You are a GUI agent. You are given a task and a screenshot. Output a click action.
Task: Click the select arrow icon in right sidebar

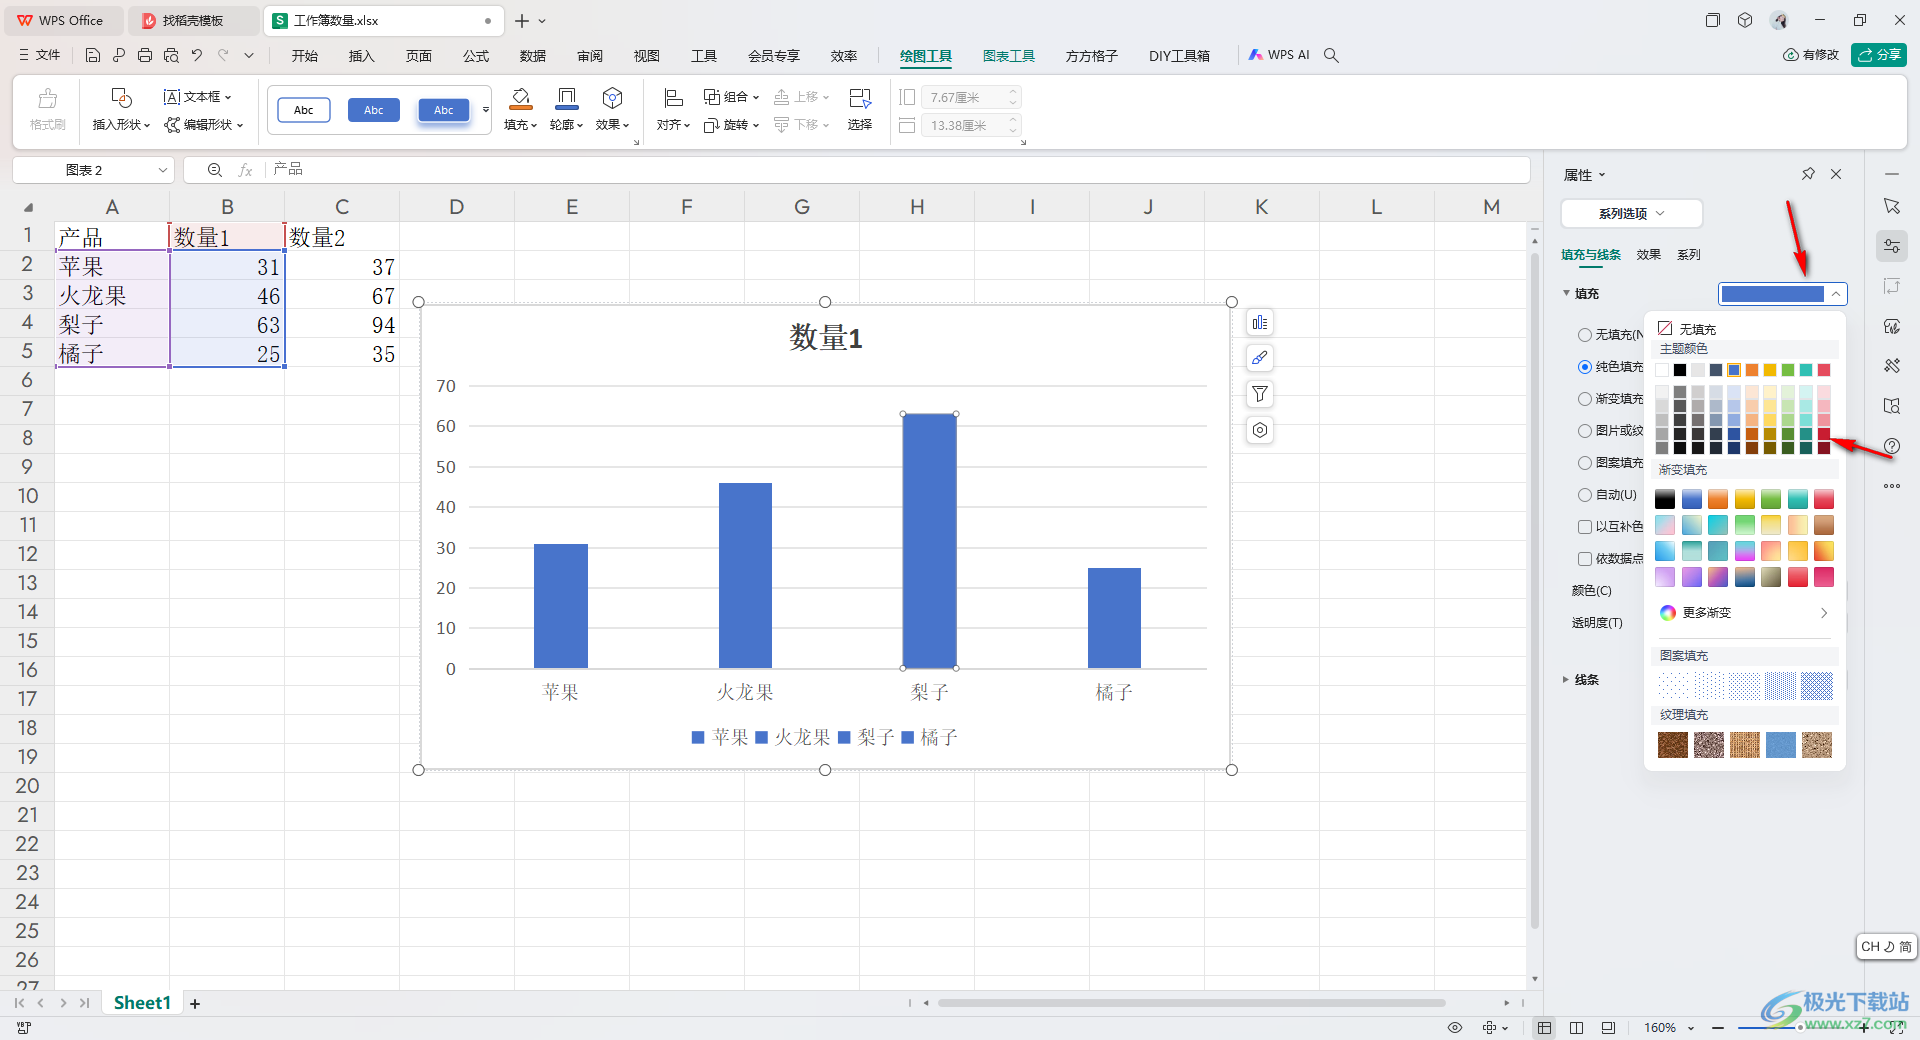click(x=1892, y=206)
